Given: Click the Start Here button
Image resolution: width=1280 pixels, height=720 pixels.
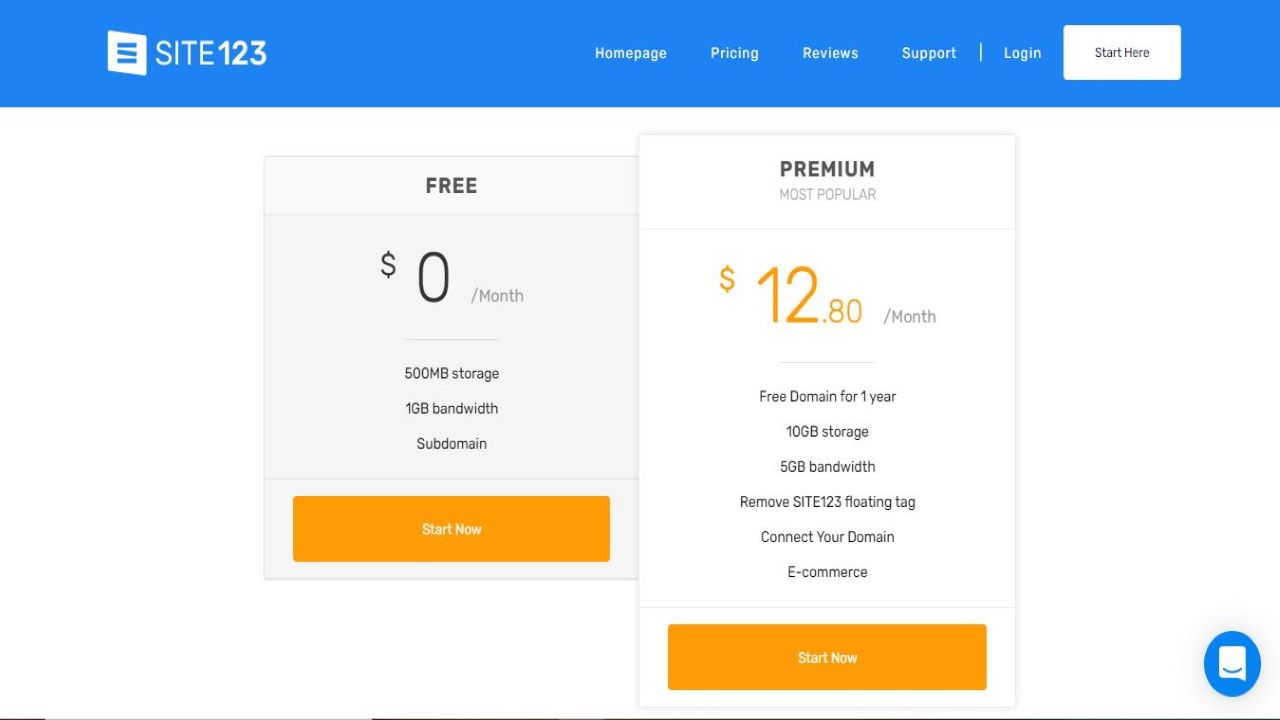Looking at the screenshot, I should [x=1121, y=52].
